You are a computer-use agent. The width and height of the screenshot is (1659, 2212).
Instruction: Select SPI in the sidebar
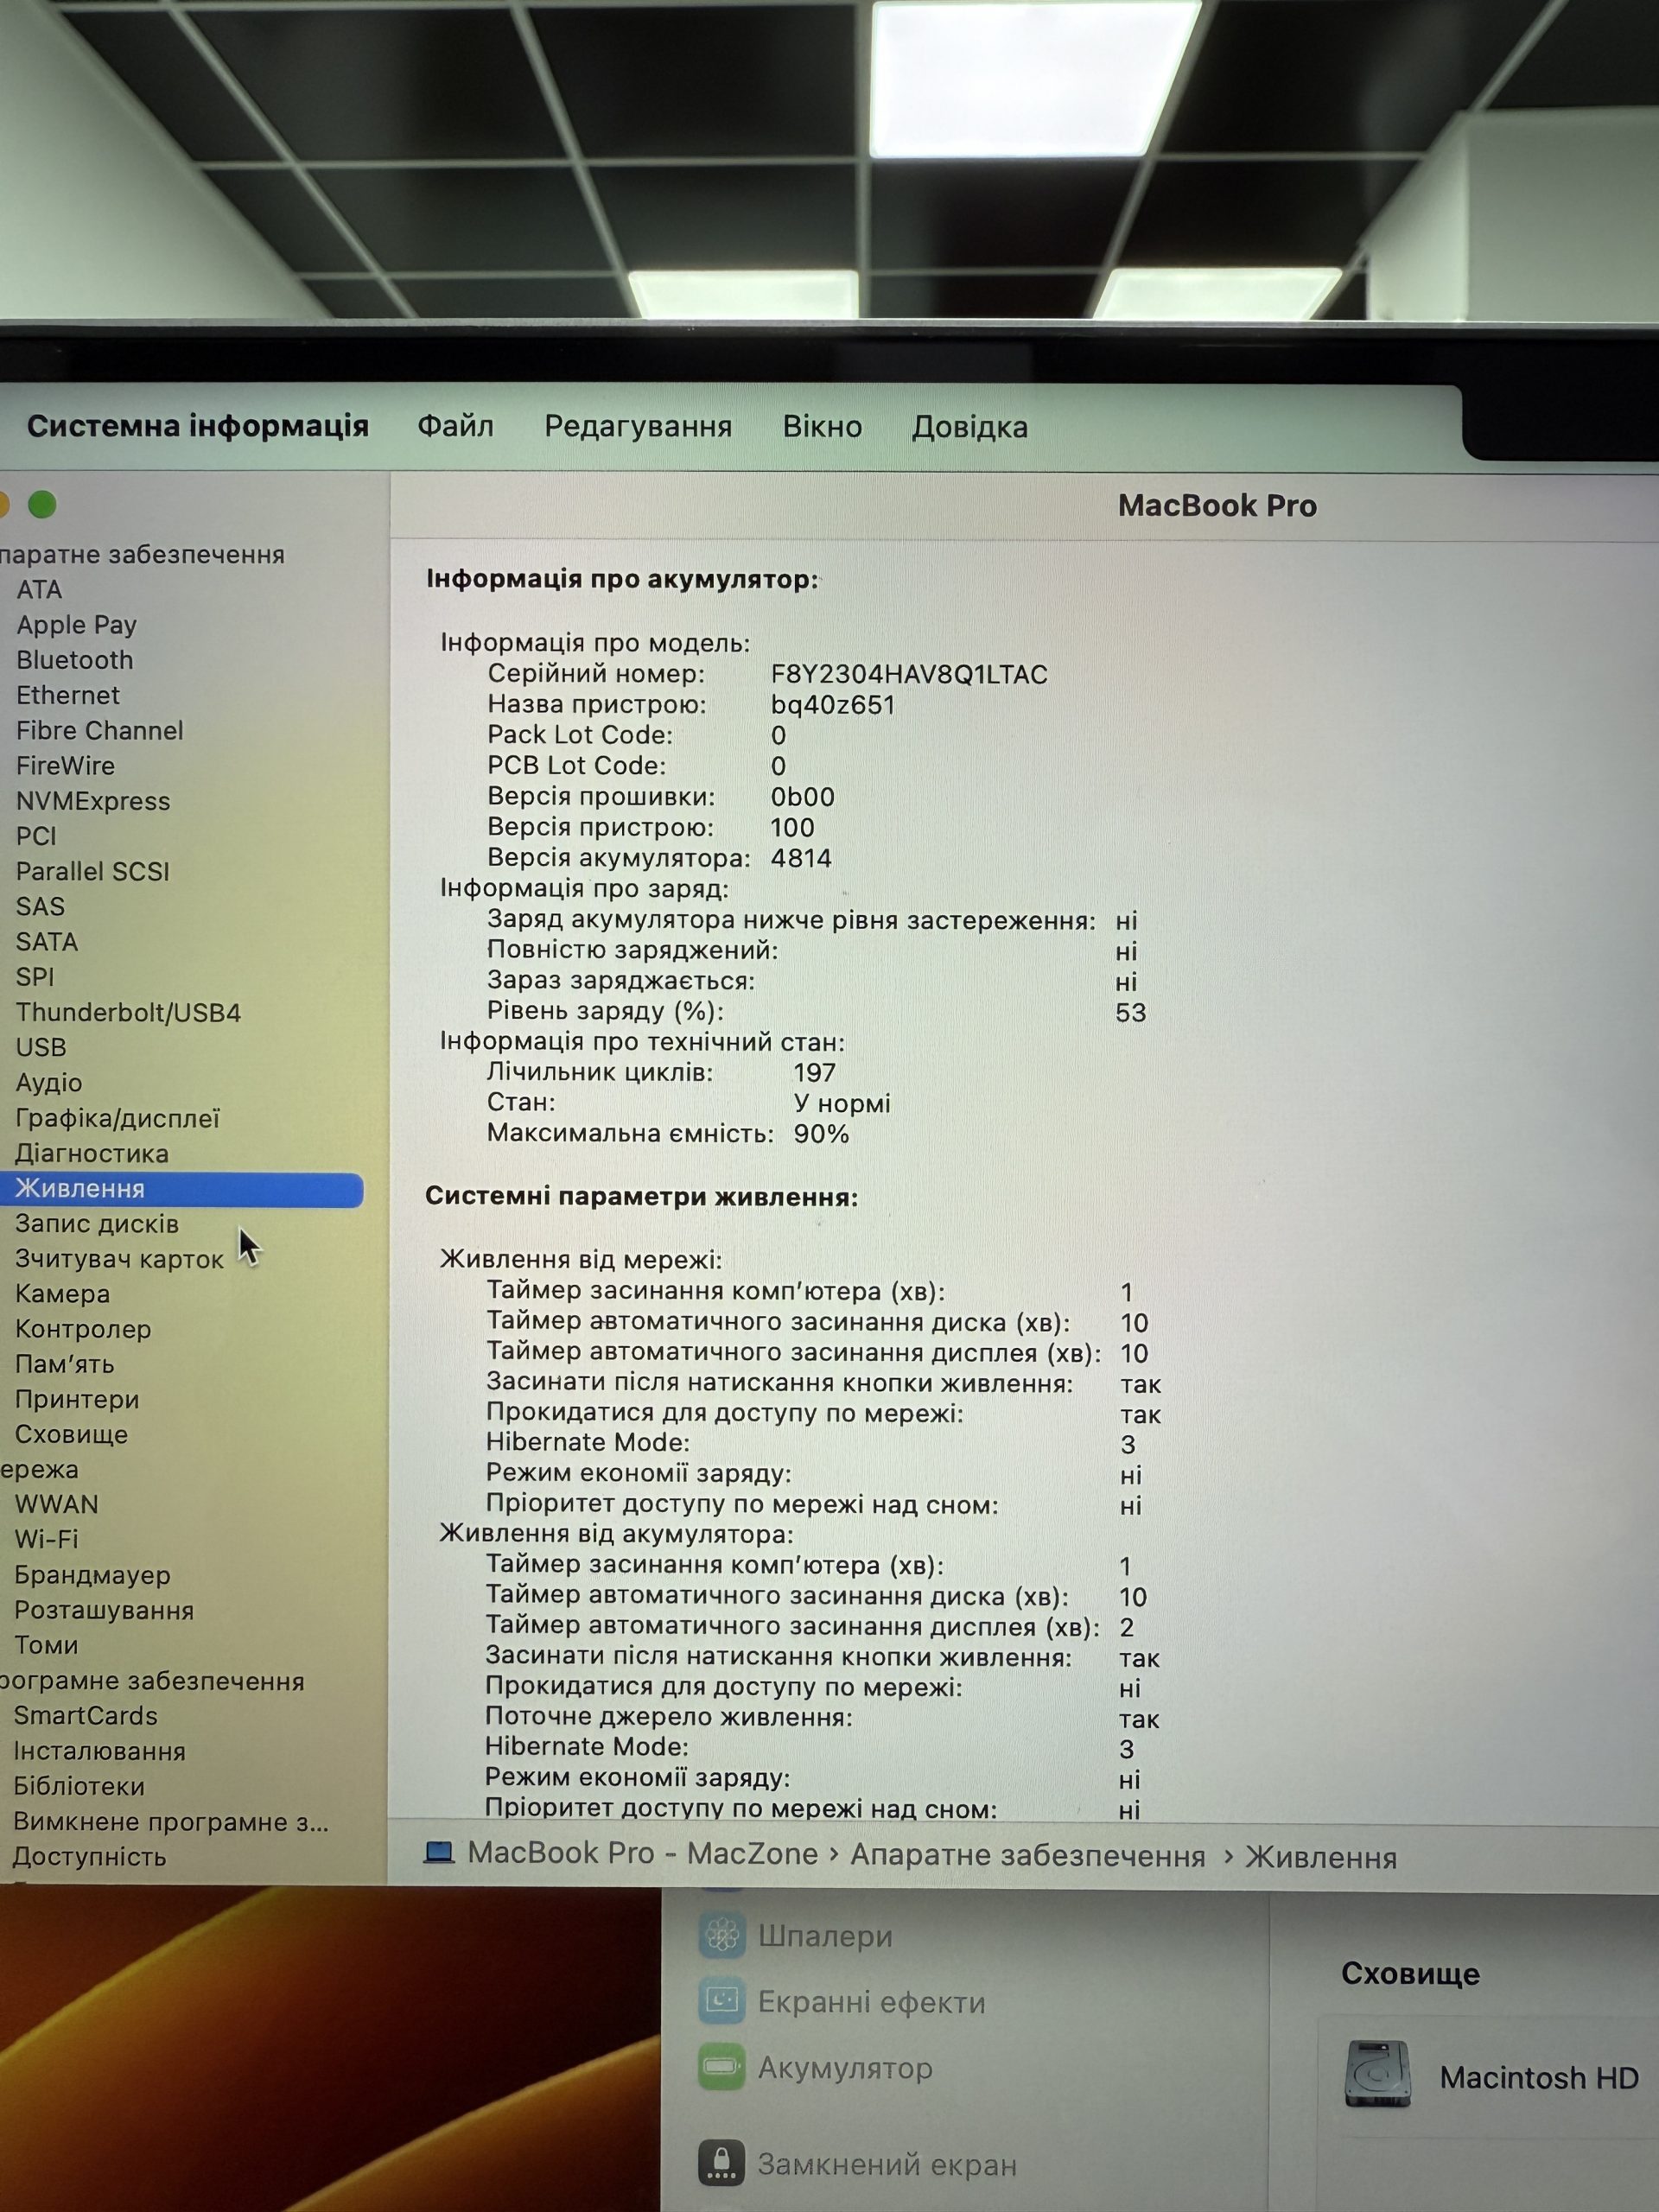(35, 976)
